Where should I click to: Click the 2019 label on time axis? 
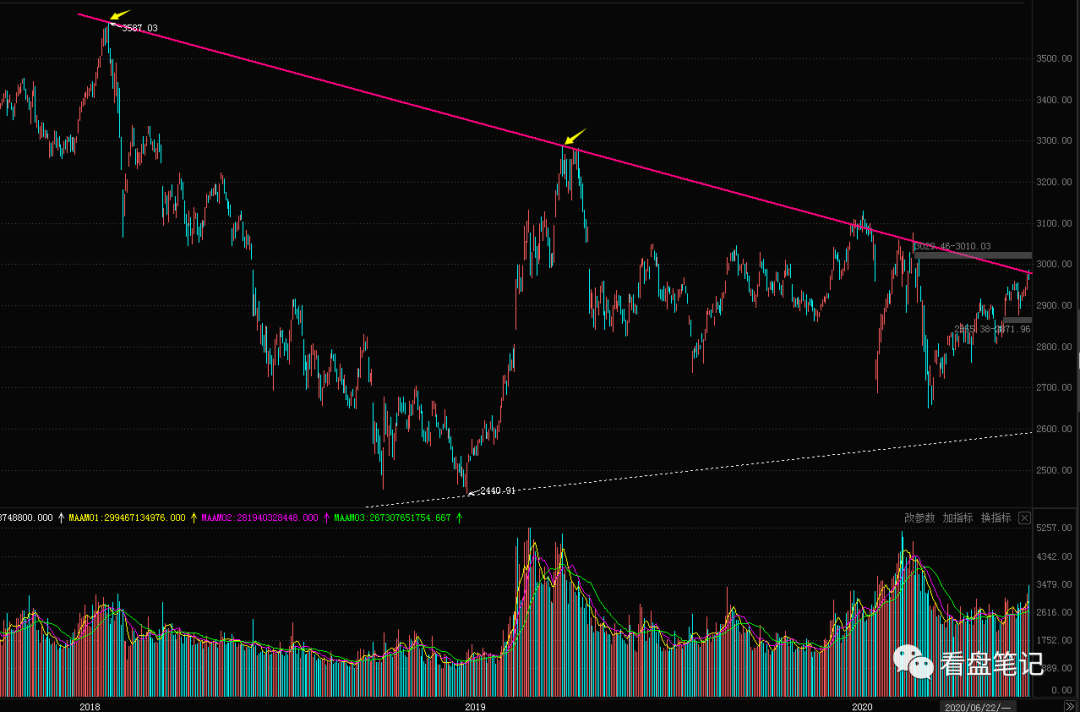476,706
